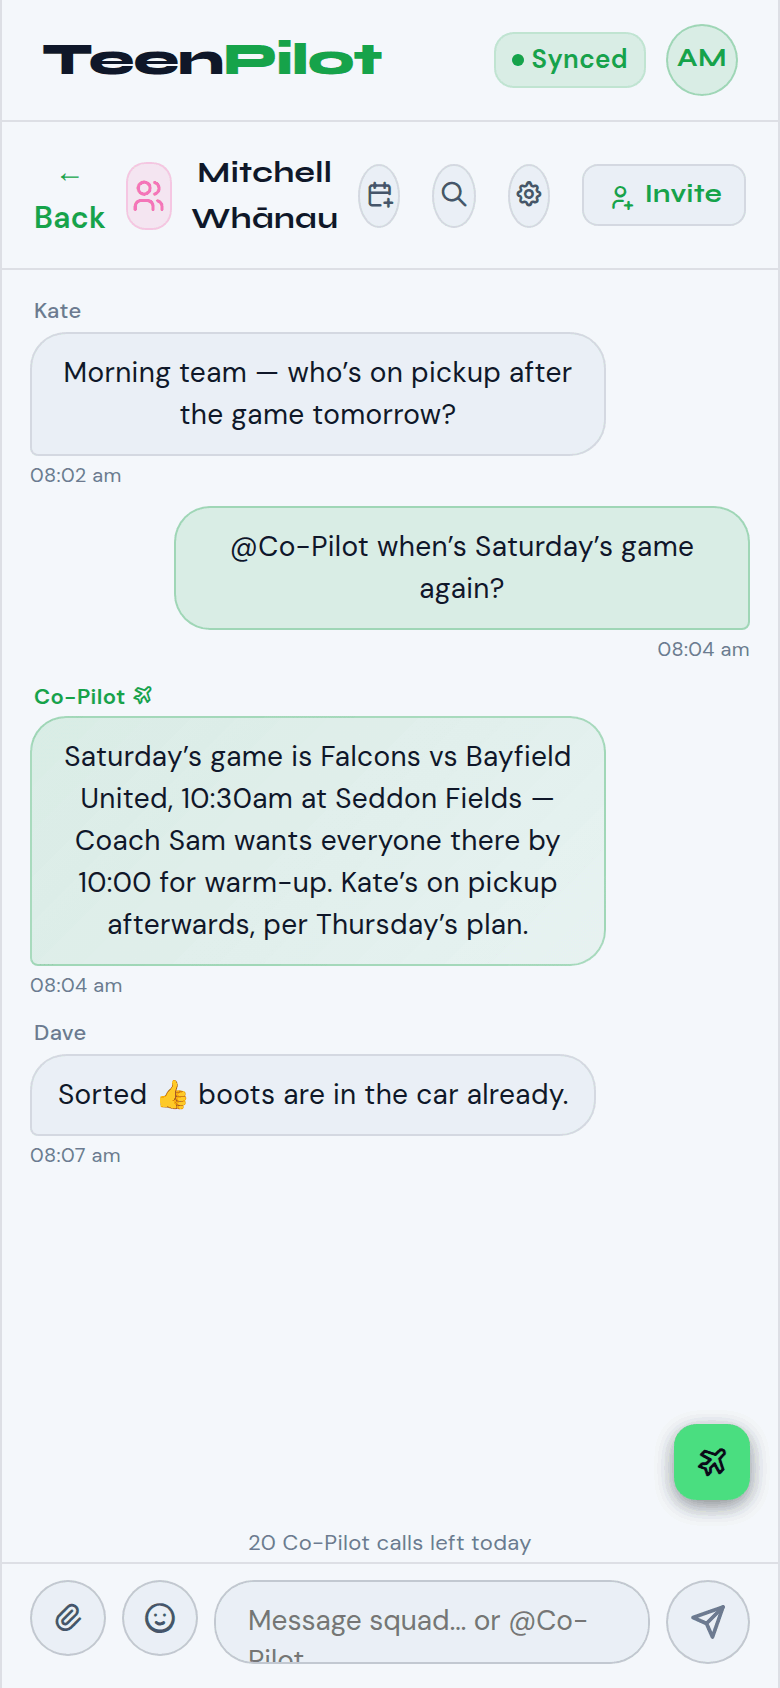The image size is (780, 1688).
Task: Click the plane icon next to Co-Pilot name
Action: point(143,695)
